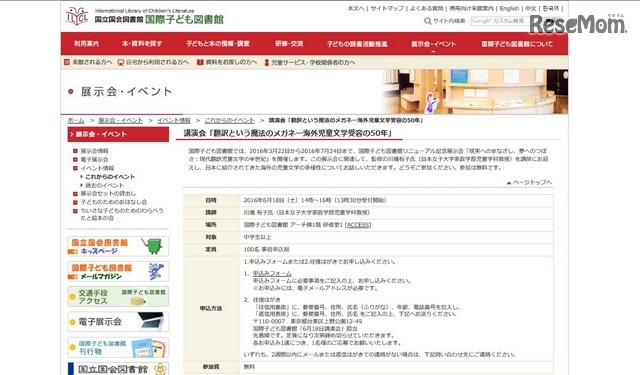This screenshot has height=375, width=640.
Task: Click the 講師 row label
Action: click(x=211, y=213)
